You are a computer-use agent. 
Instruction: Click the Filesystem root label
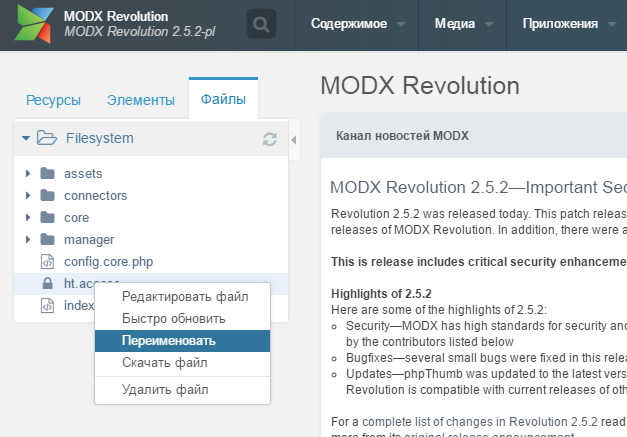tap(100, 138)
